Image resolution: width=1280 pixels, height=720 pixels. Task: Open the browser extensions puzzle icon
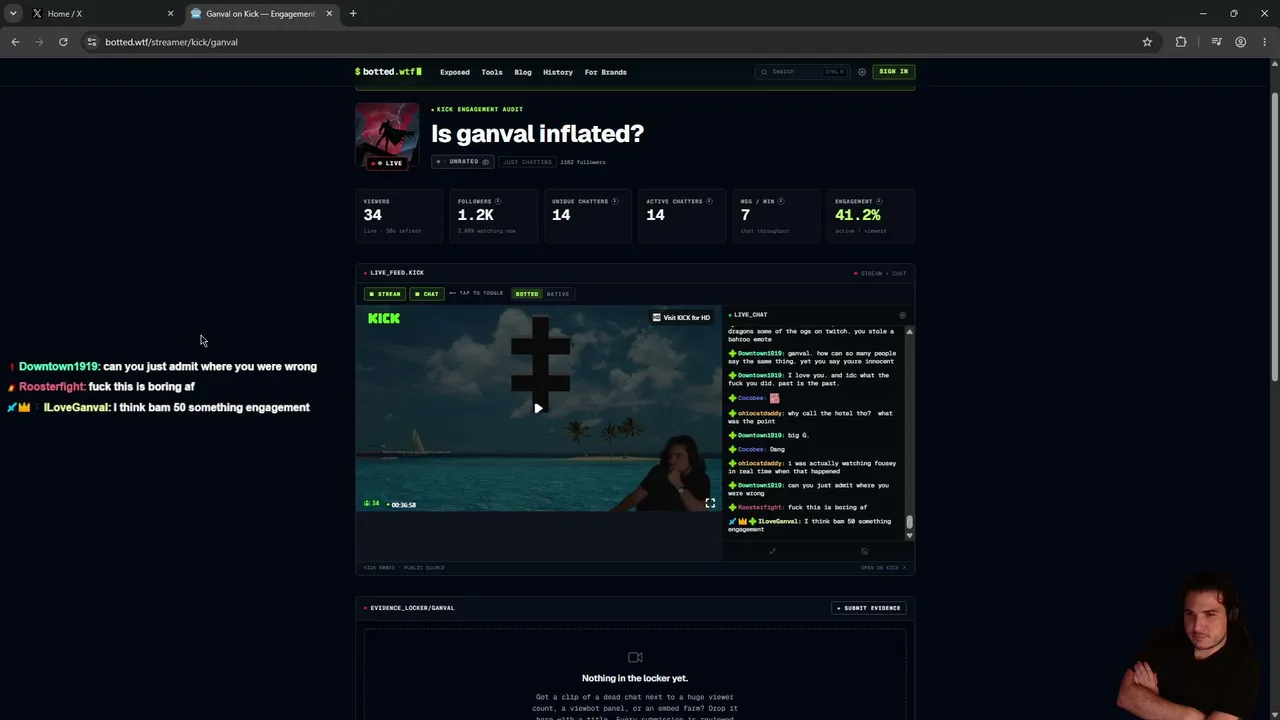(1181, 42)
